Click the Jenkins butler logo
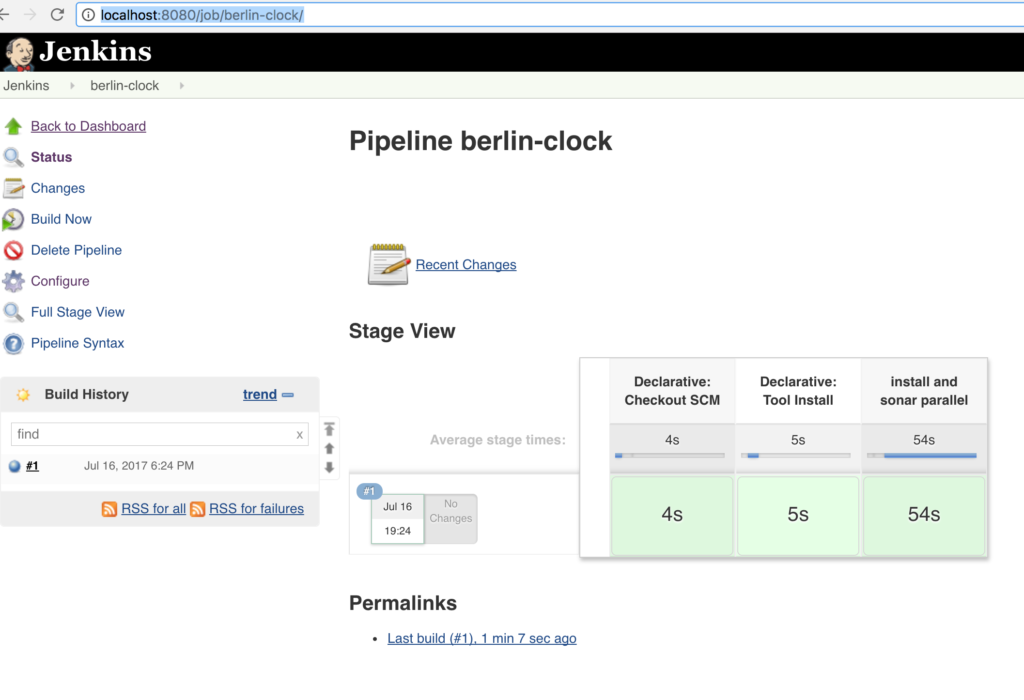1024x700 pixels. pyautogui.click(x=18, y=54)
